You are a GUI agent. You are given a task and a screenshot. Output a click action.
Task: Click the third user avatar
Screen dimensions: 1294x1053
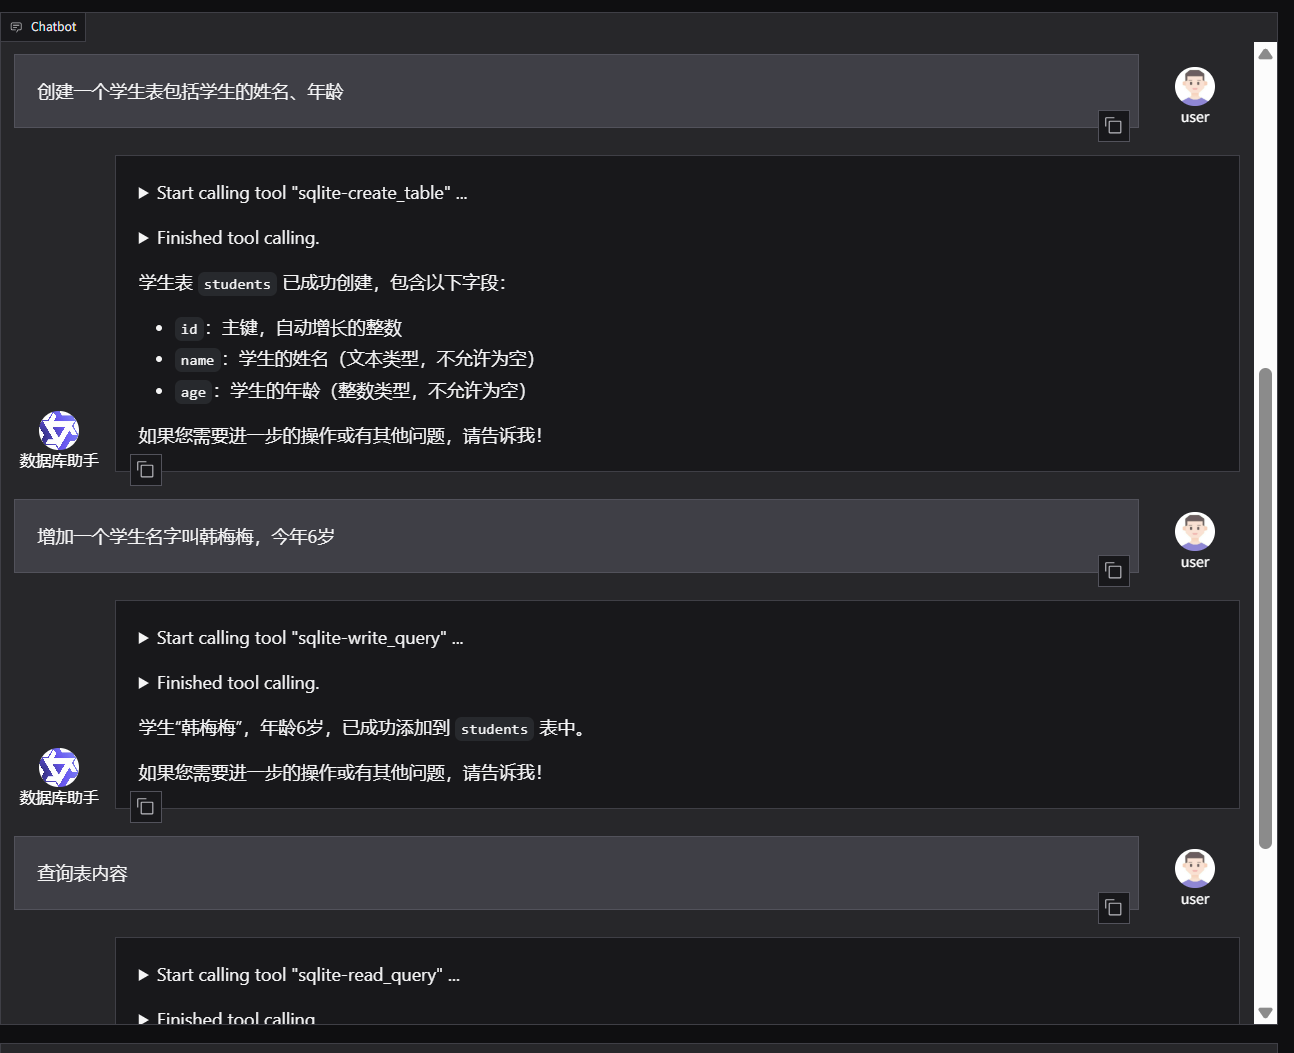click(x=1194, y=869)
